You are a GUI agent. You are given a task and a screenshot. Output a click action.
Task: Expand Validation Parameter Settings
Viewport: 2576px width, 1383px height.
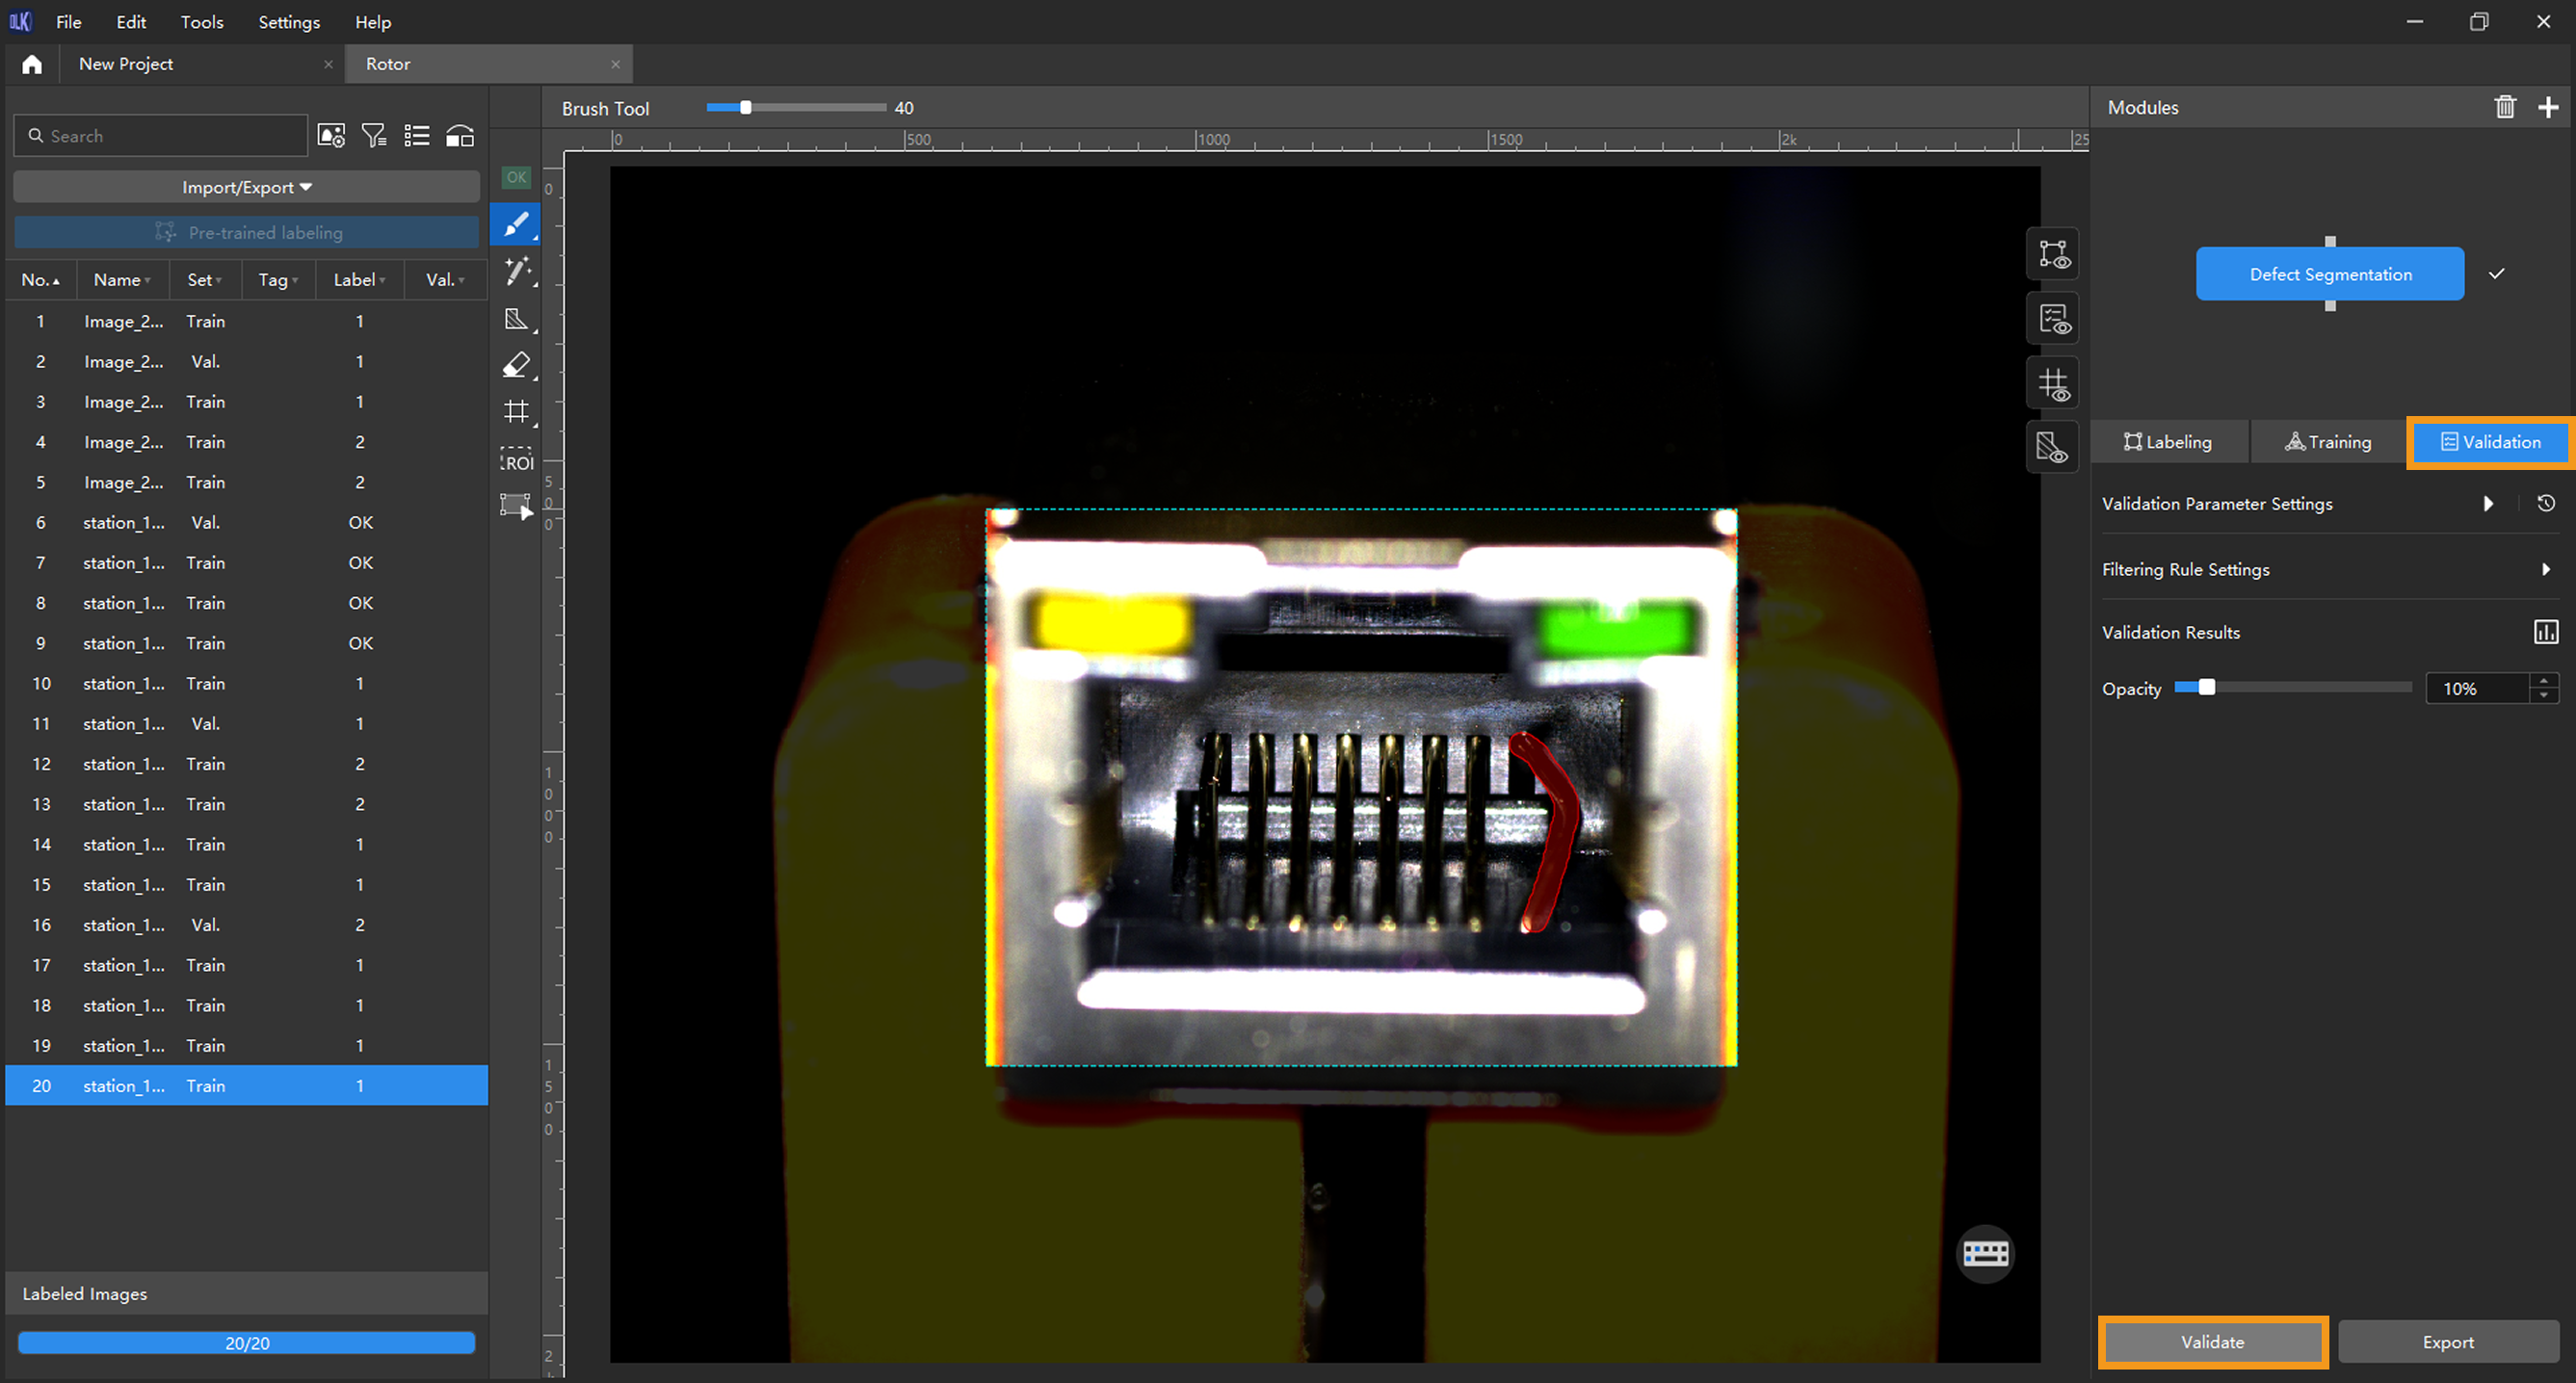(2488, 503)
